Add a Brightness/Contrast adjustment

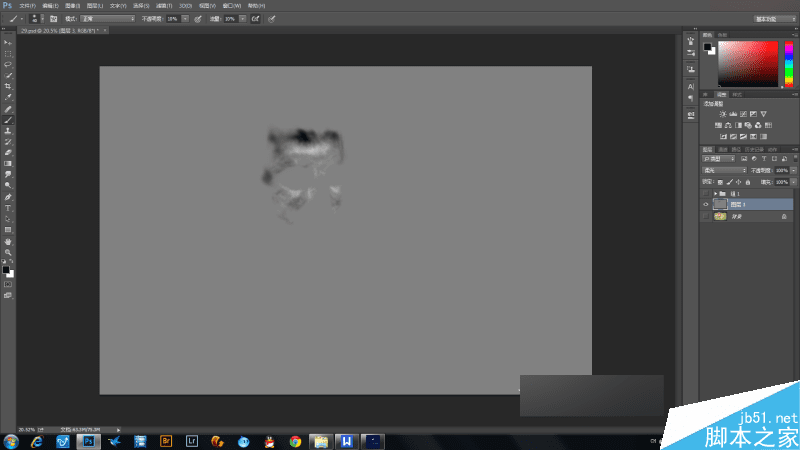tap(723, 114)
